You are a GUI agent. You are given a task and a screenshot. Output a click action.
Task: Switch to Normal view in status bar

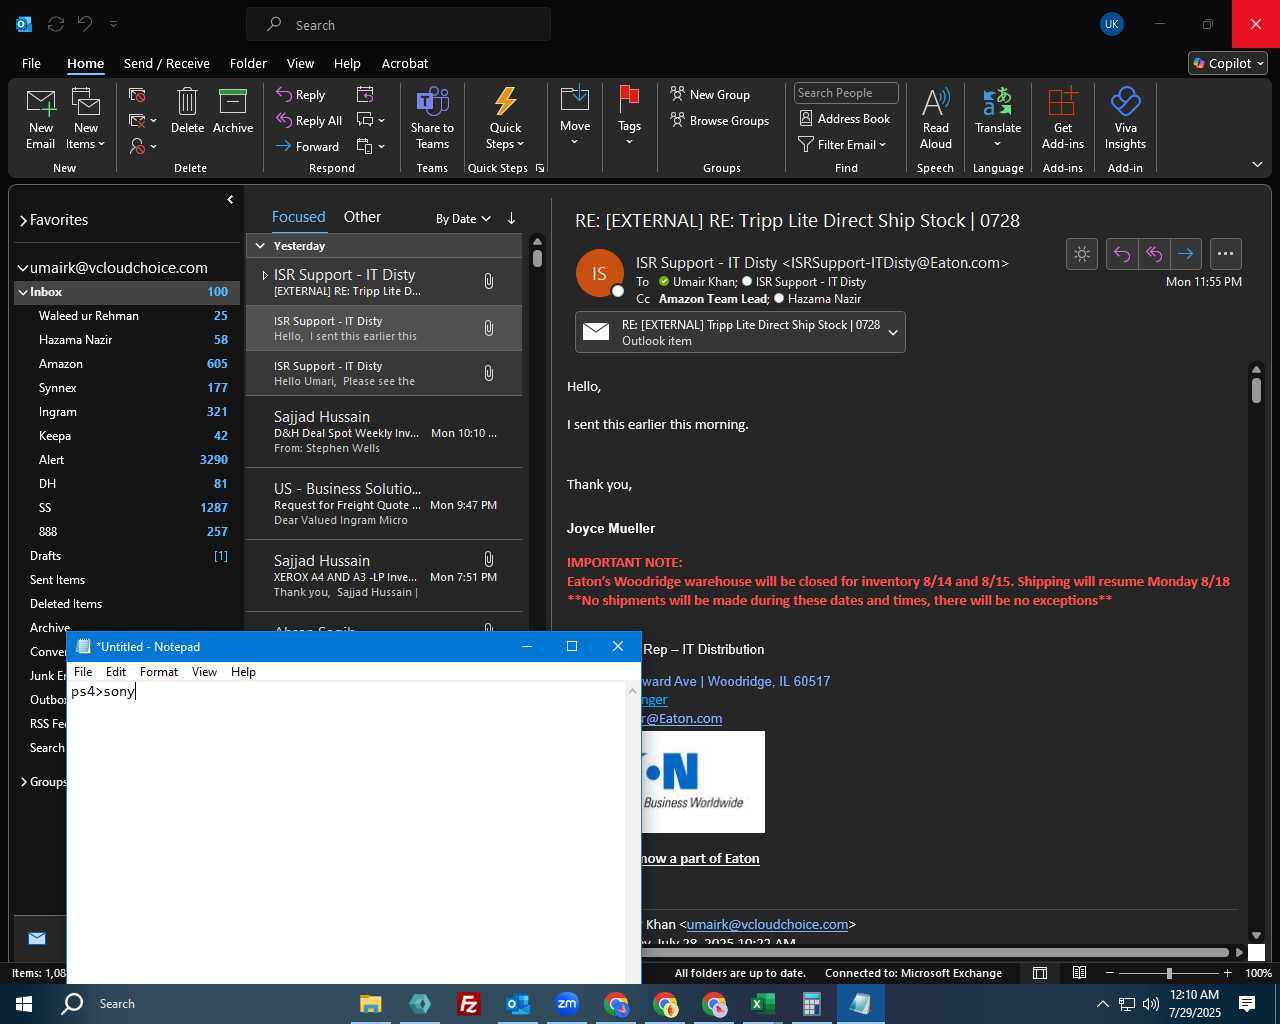coord(1040,973)
